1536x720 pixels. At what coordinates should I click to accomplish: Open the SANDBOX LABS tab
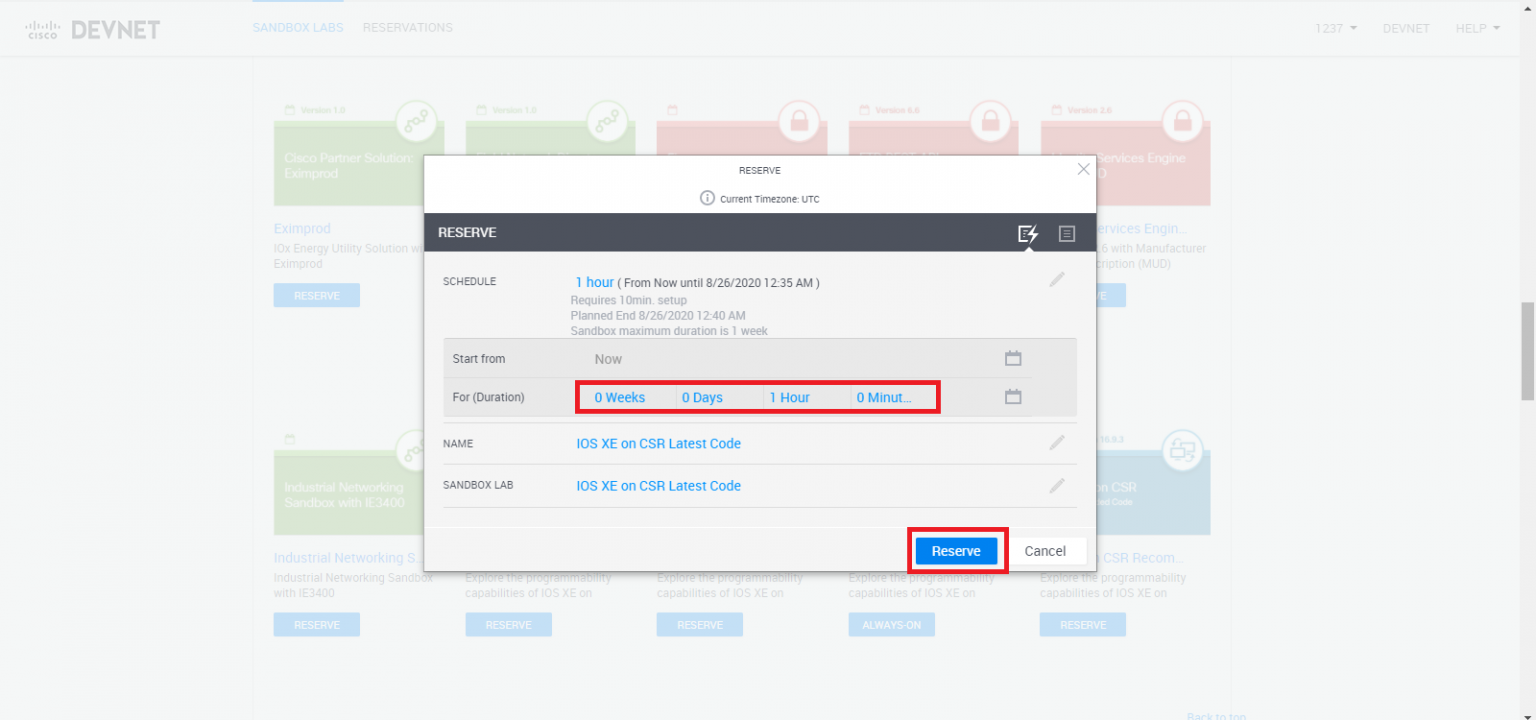pos(298,27)
